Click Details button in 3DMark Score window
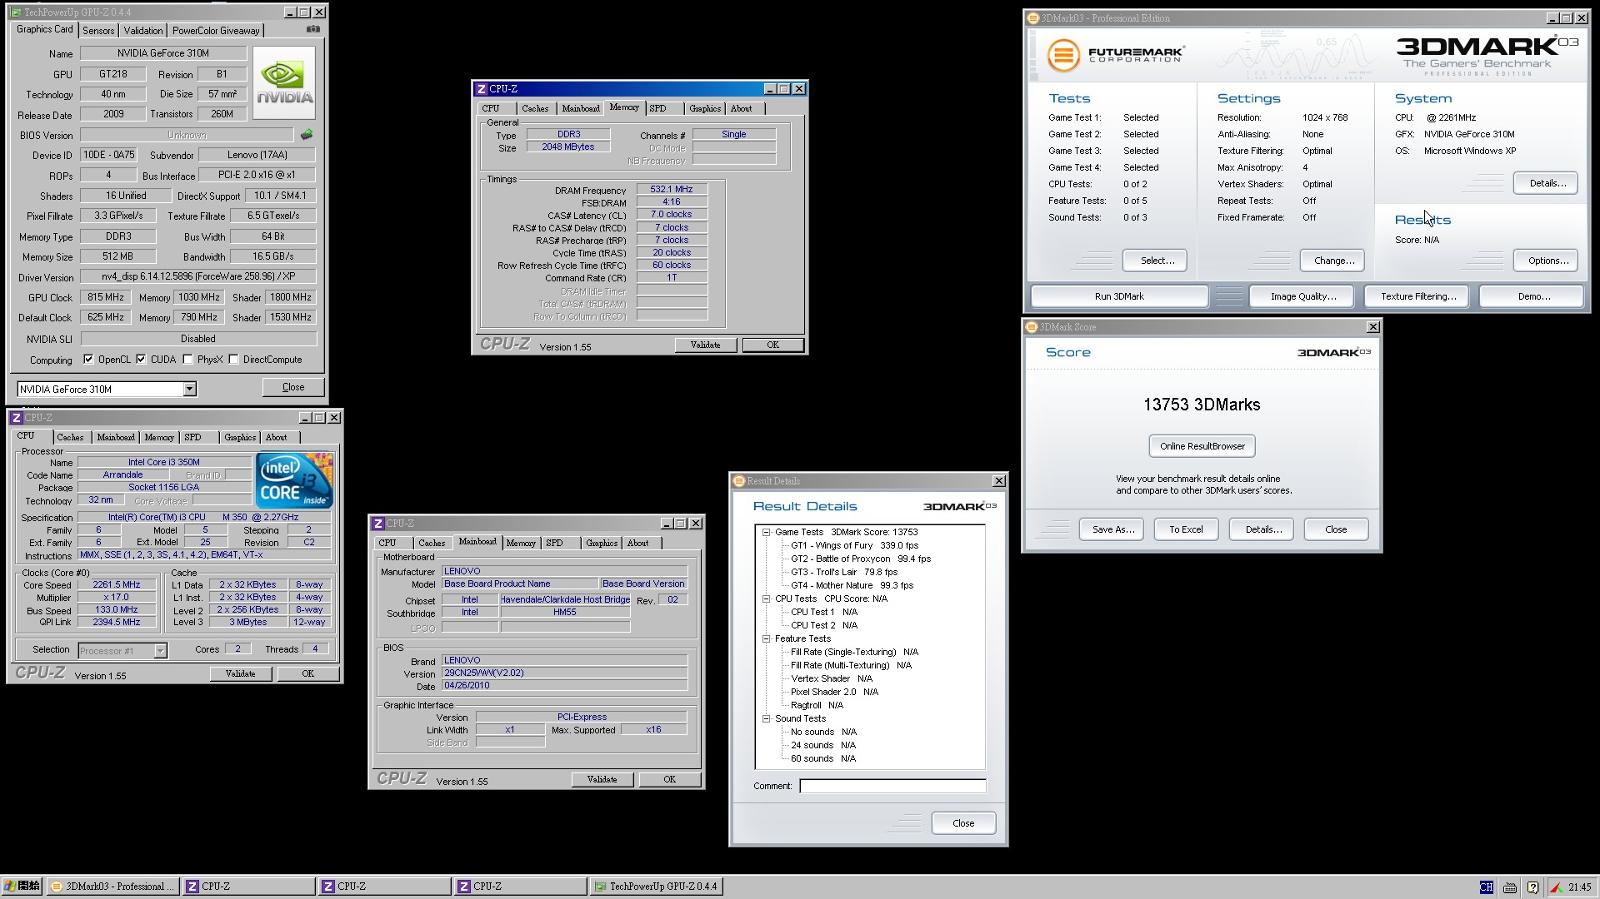Viewport: 1600px width, 899px height. click(1262, 529)
